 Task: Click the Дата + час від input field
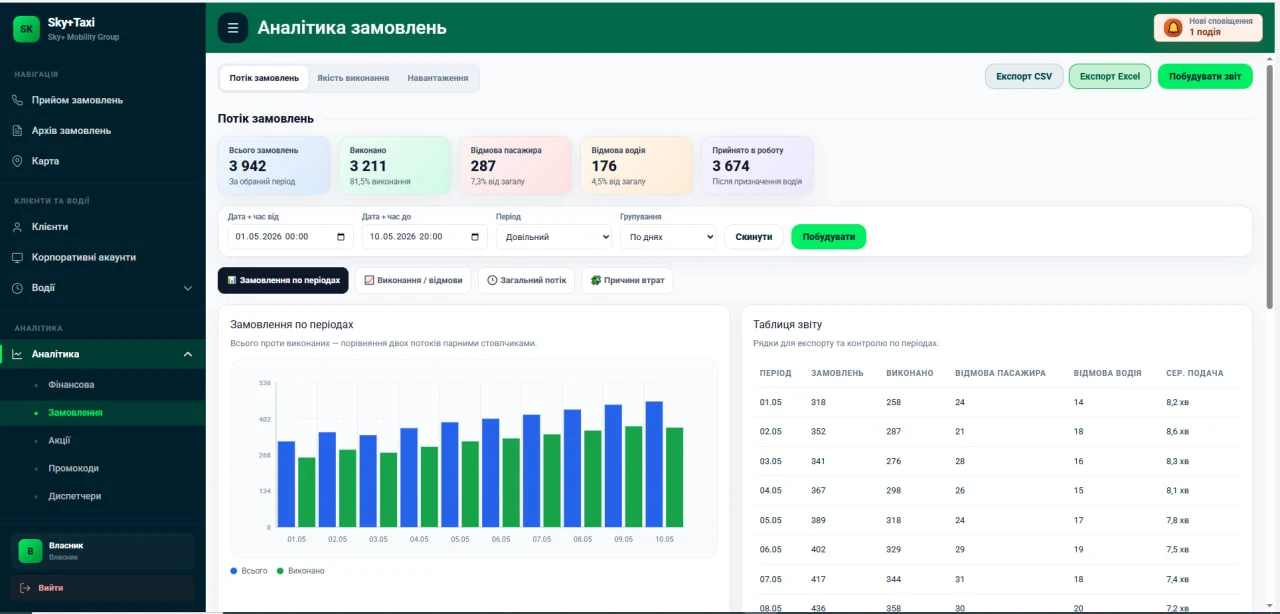(290, 237)
